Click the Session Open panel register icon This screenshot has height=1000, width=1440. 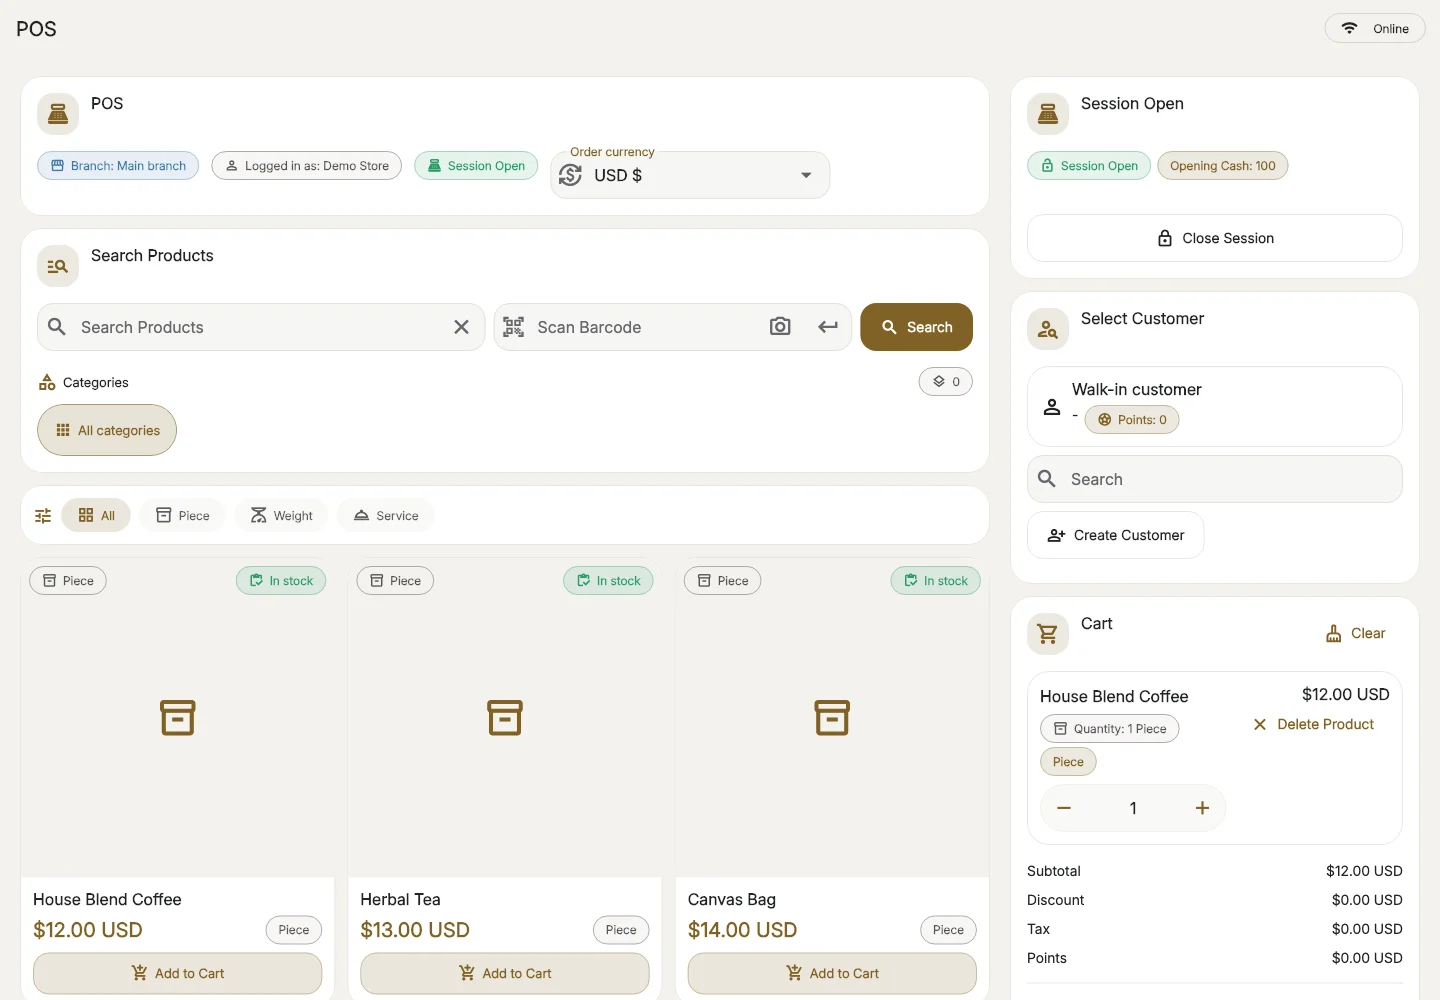click(1048, 114)
